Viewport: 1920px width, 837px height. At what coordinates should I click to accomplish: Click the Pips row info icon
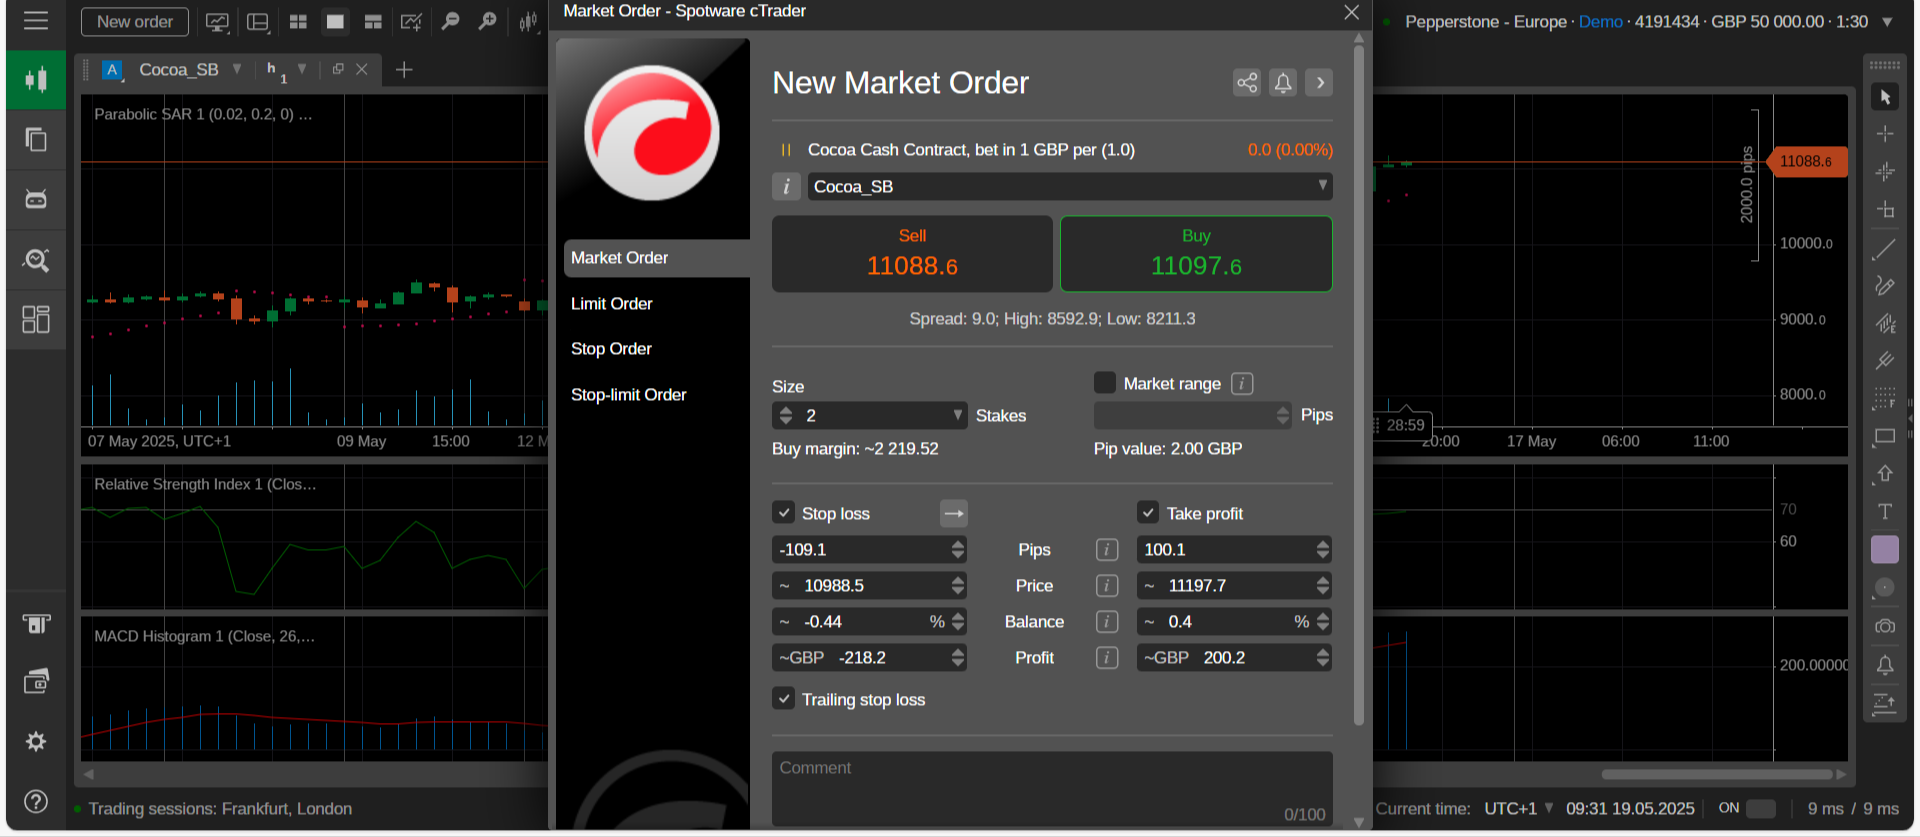[x=1107, y=549]
